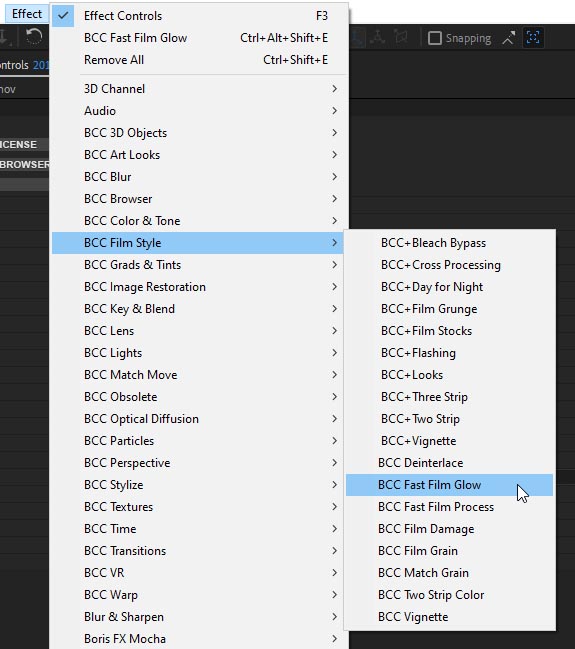
Task: Apply the BCC+Looks effect
Action: (450, 375)
